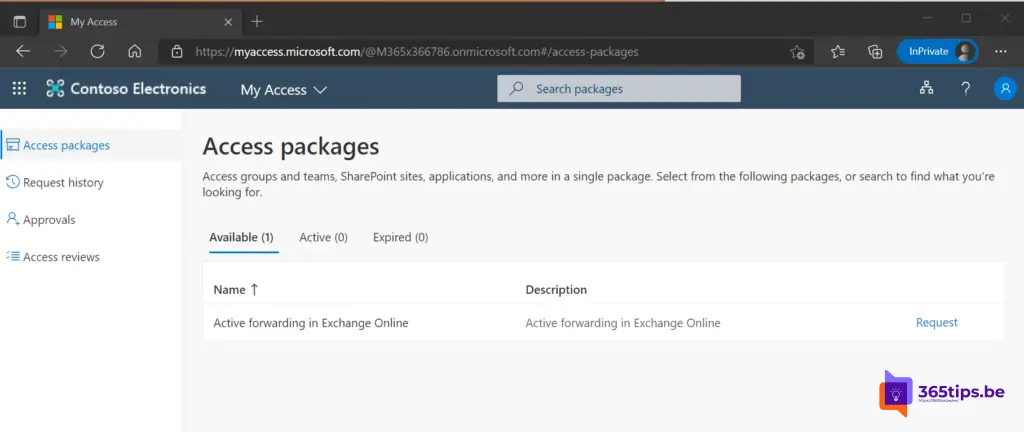Open the user account avatar icon
The width and height of the screenshot is (1024, 432).
click(1005, 89)
